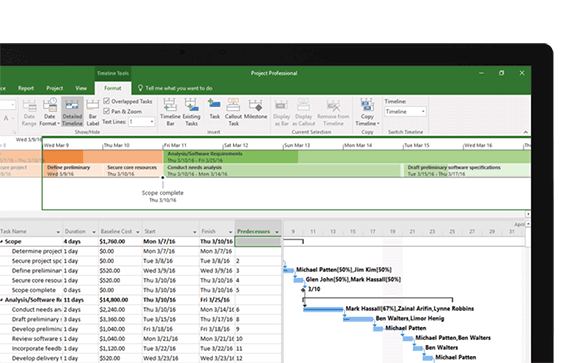Open Baseline Cost column filter arrow
Screen dimensions: 580x363
click(x=138, y=232)
